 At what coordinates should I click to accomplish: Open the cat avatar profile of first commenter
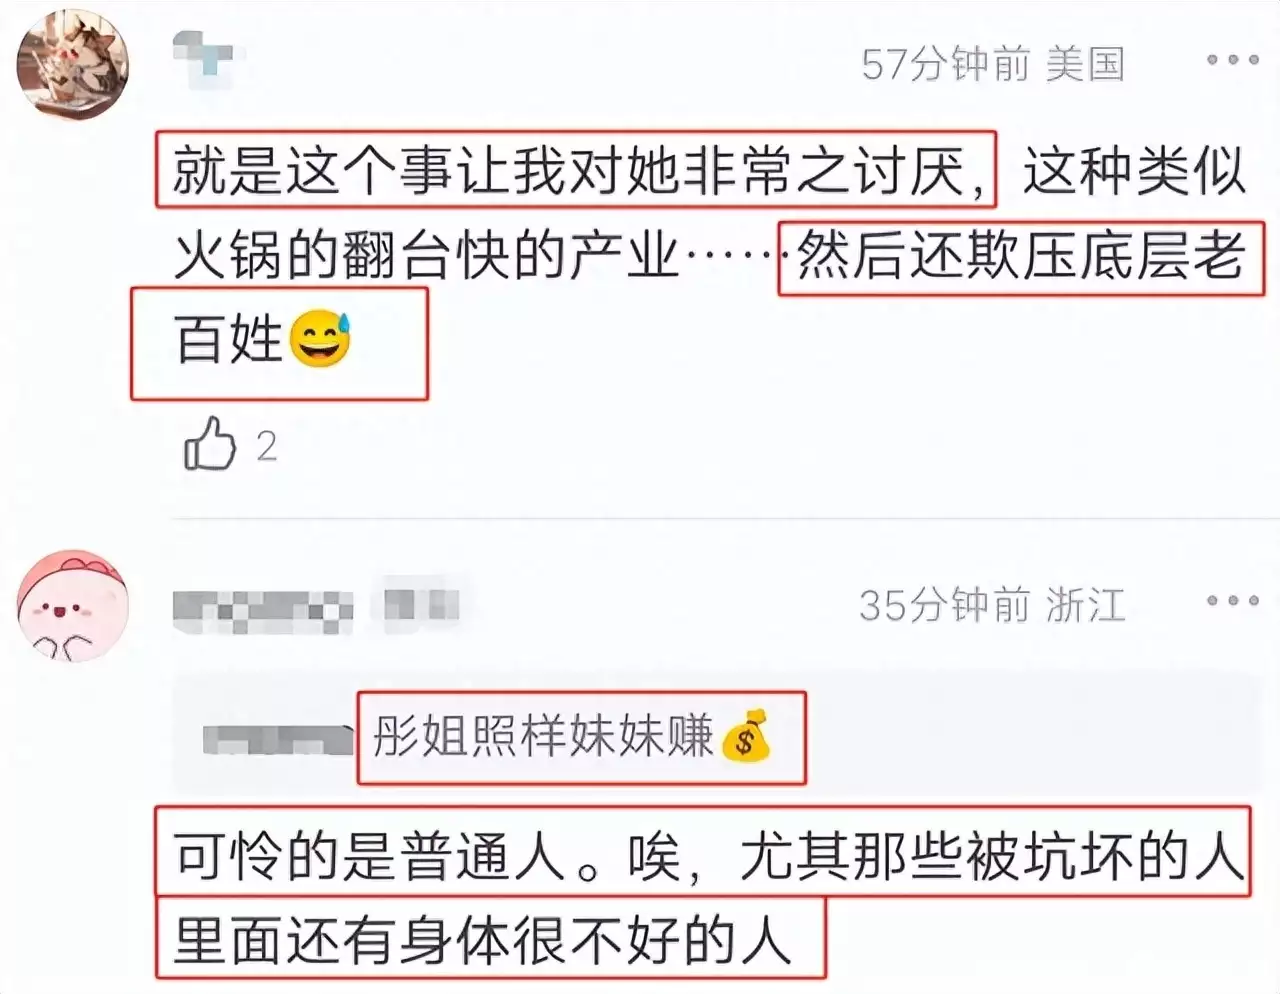73,63
